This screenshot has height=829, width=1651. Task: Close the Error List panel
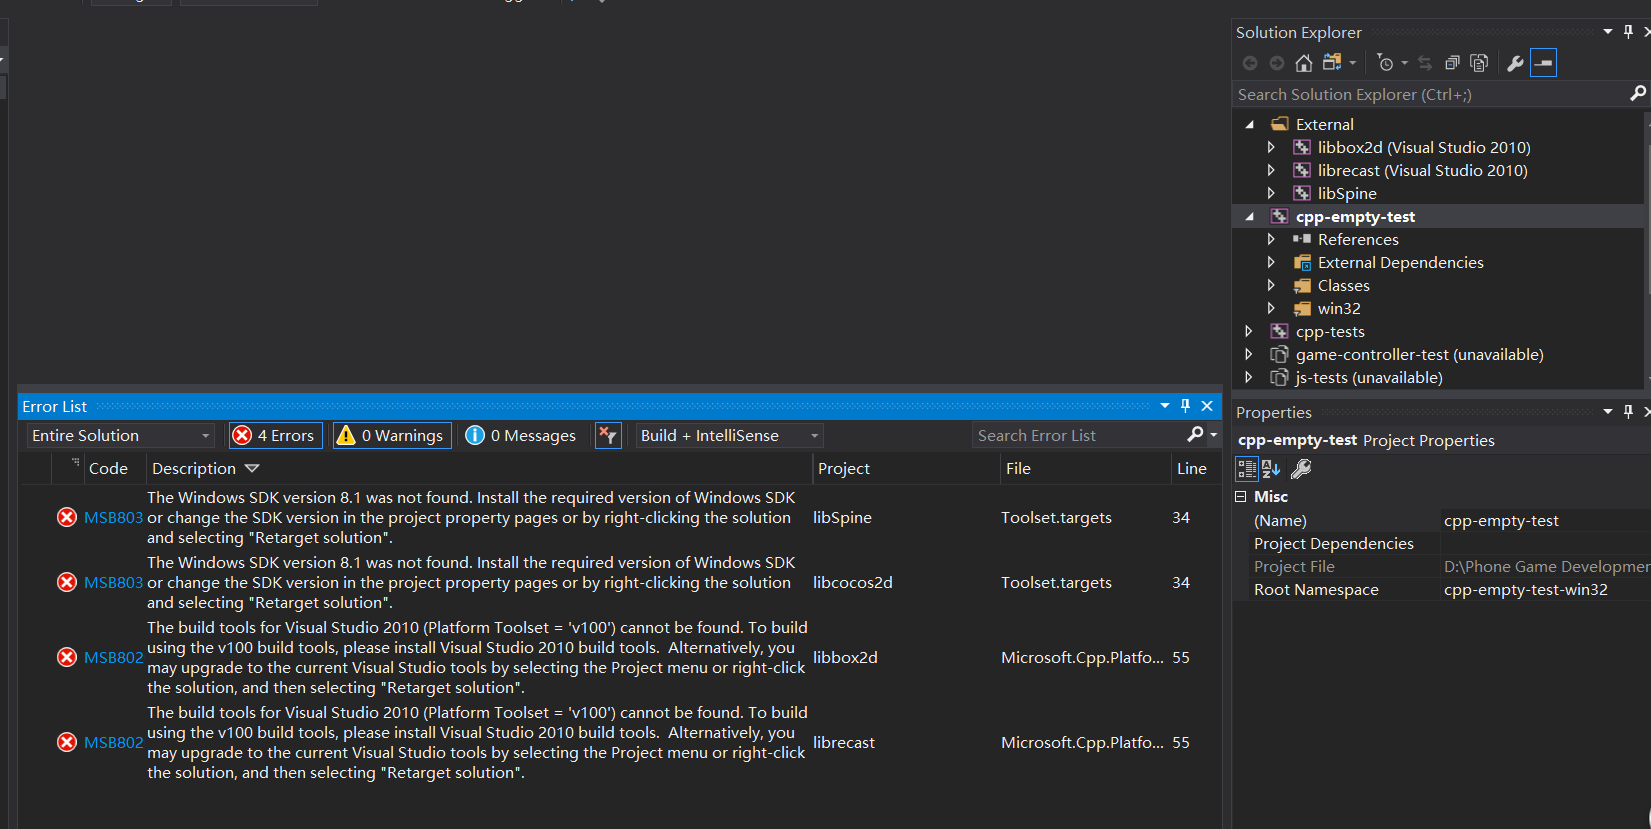click(1207, 406)
